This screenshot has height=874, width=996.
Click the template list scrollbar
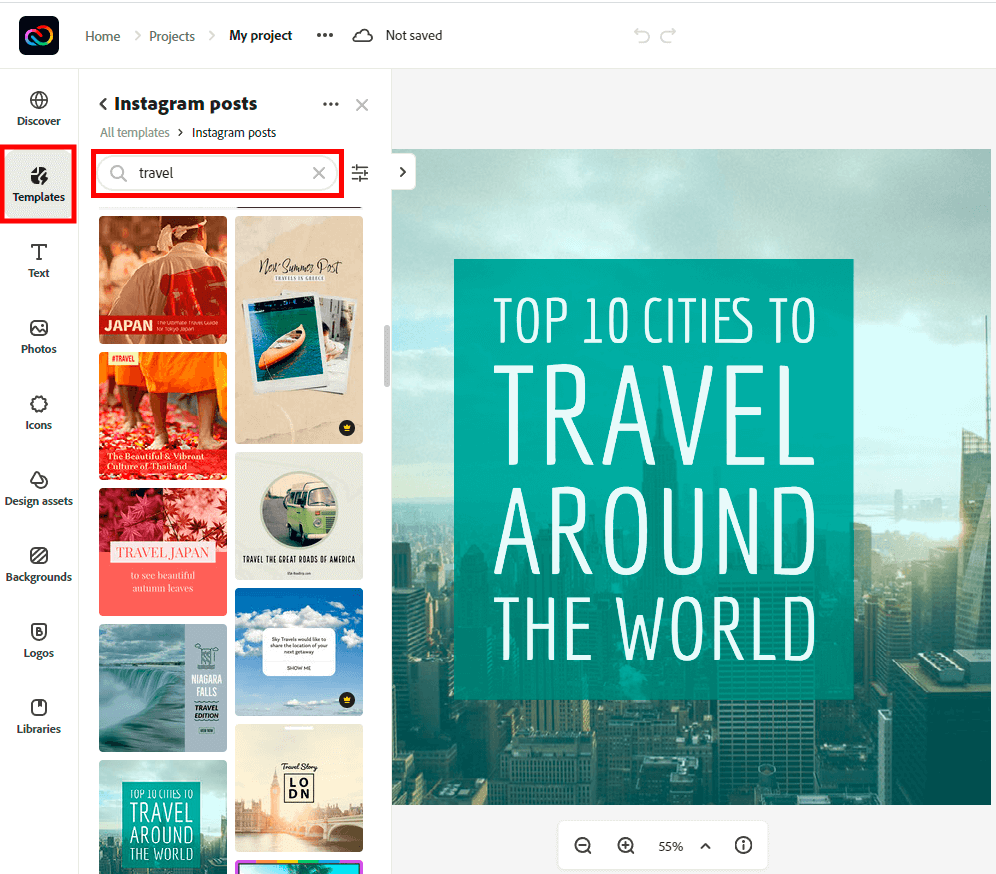point(386,356)
